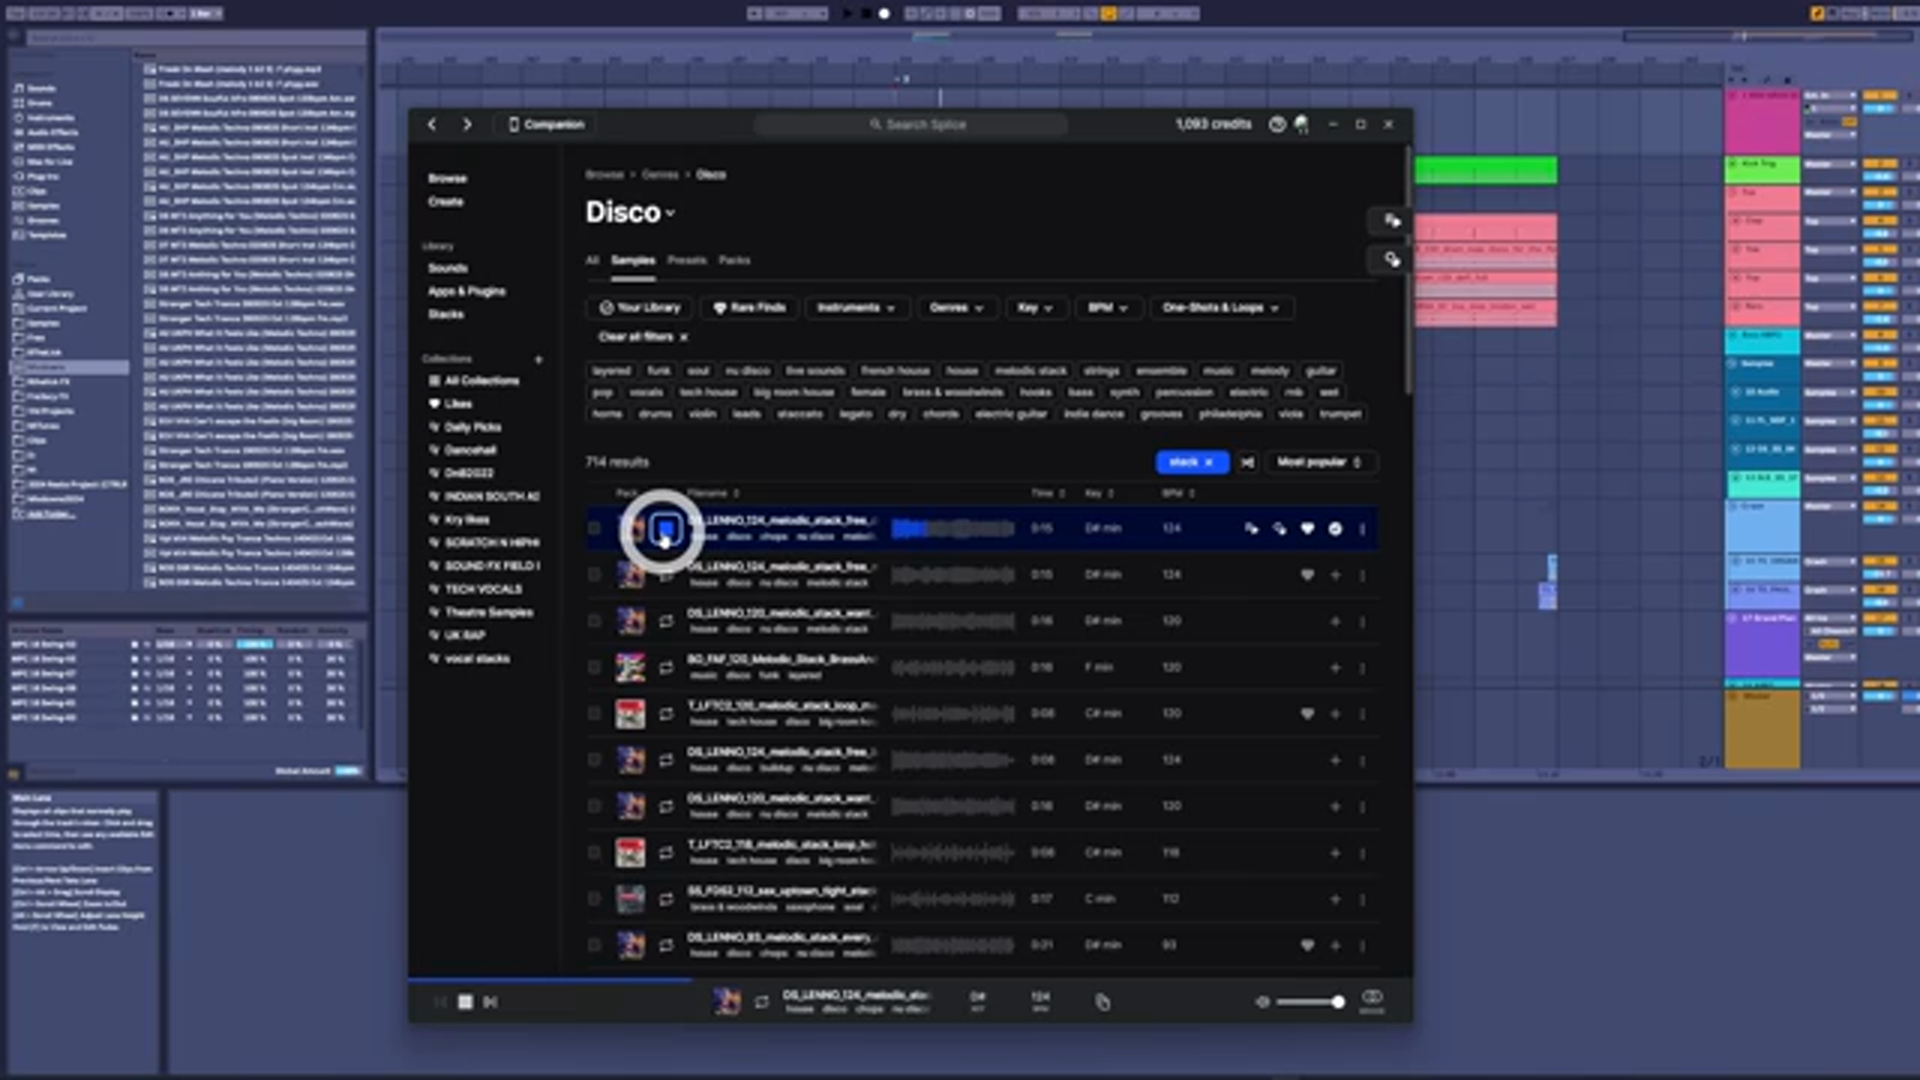Switch to the Packs tab
This screenshot has height=1080, width=1920.
tap(734, 260)
